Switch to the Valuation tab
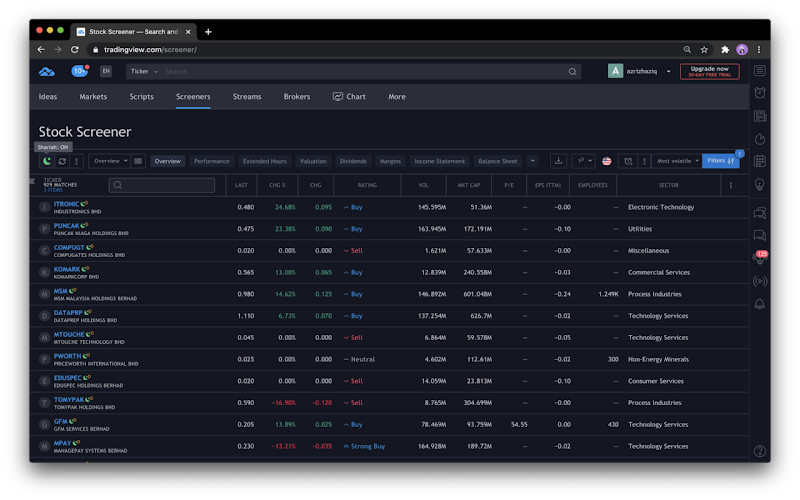This screenshot has width=800, height=500. (x=313, y=161)
